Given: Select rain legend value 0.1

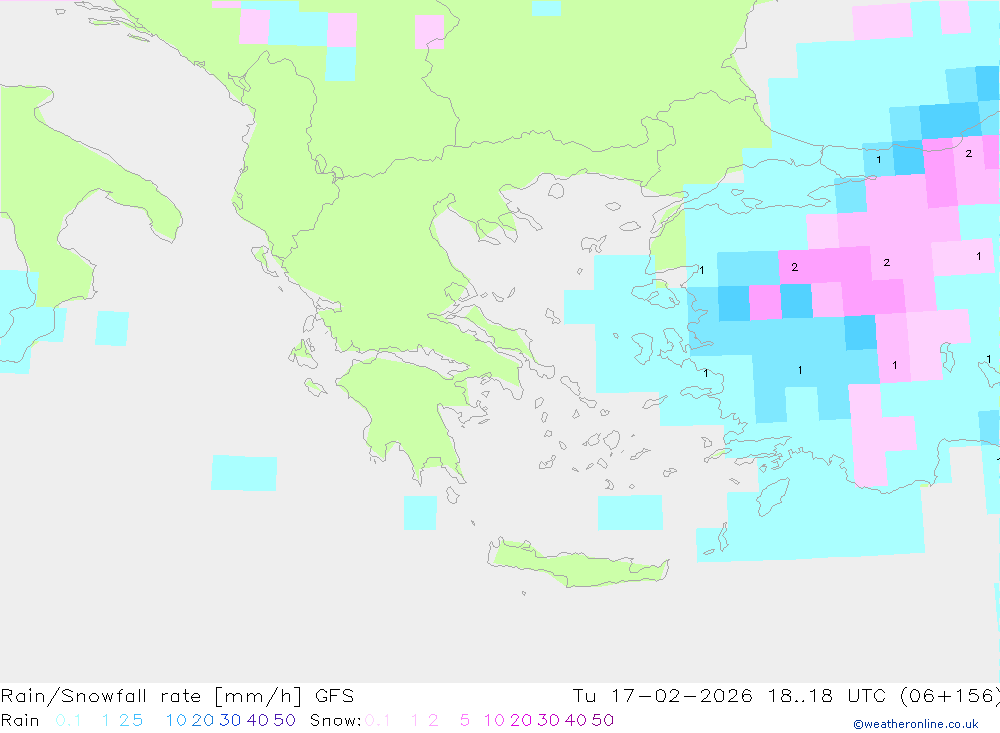Looking at the screenshot, I should coord(68,720).
